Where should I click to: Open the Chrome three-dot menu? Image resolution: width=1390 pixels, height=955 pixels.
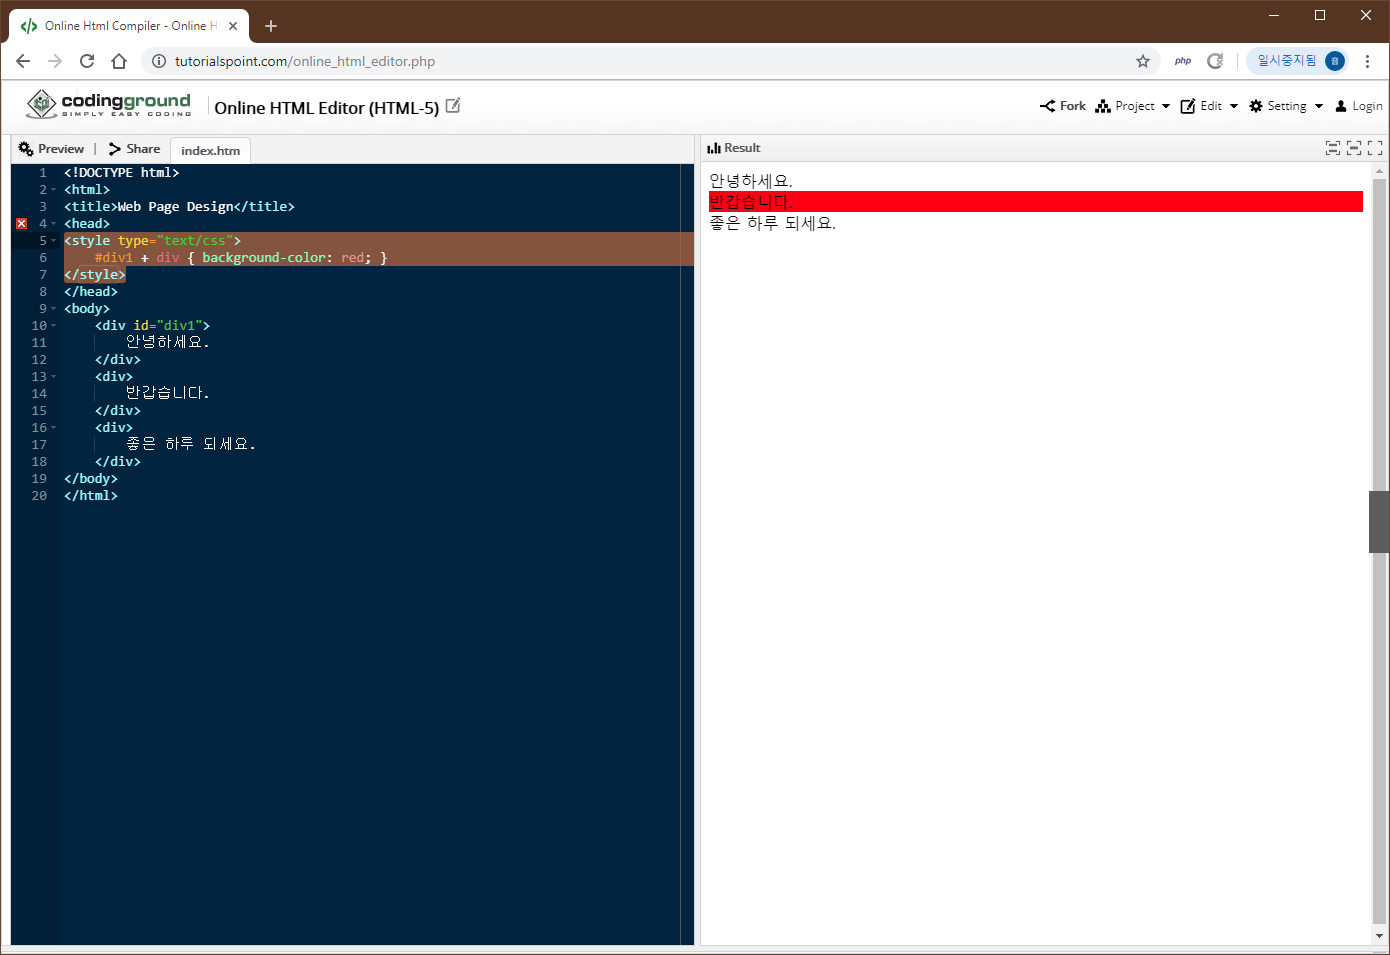coord(1367,61)
